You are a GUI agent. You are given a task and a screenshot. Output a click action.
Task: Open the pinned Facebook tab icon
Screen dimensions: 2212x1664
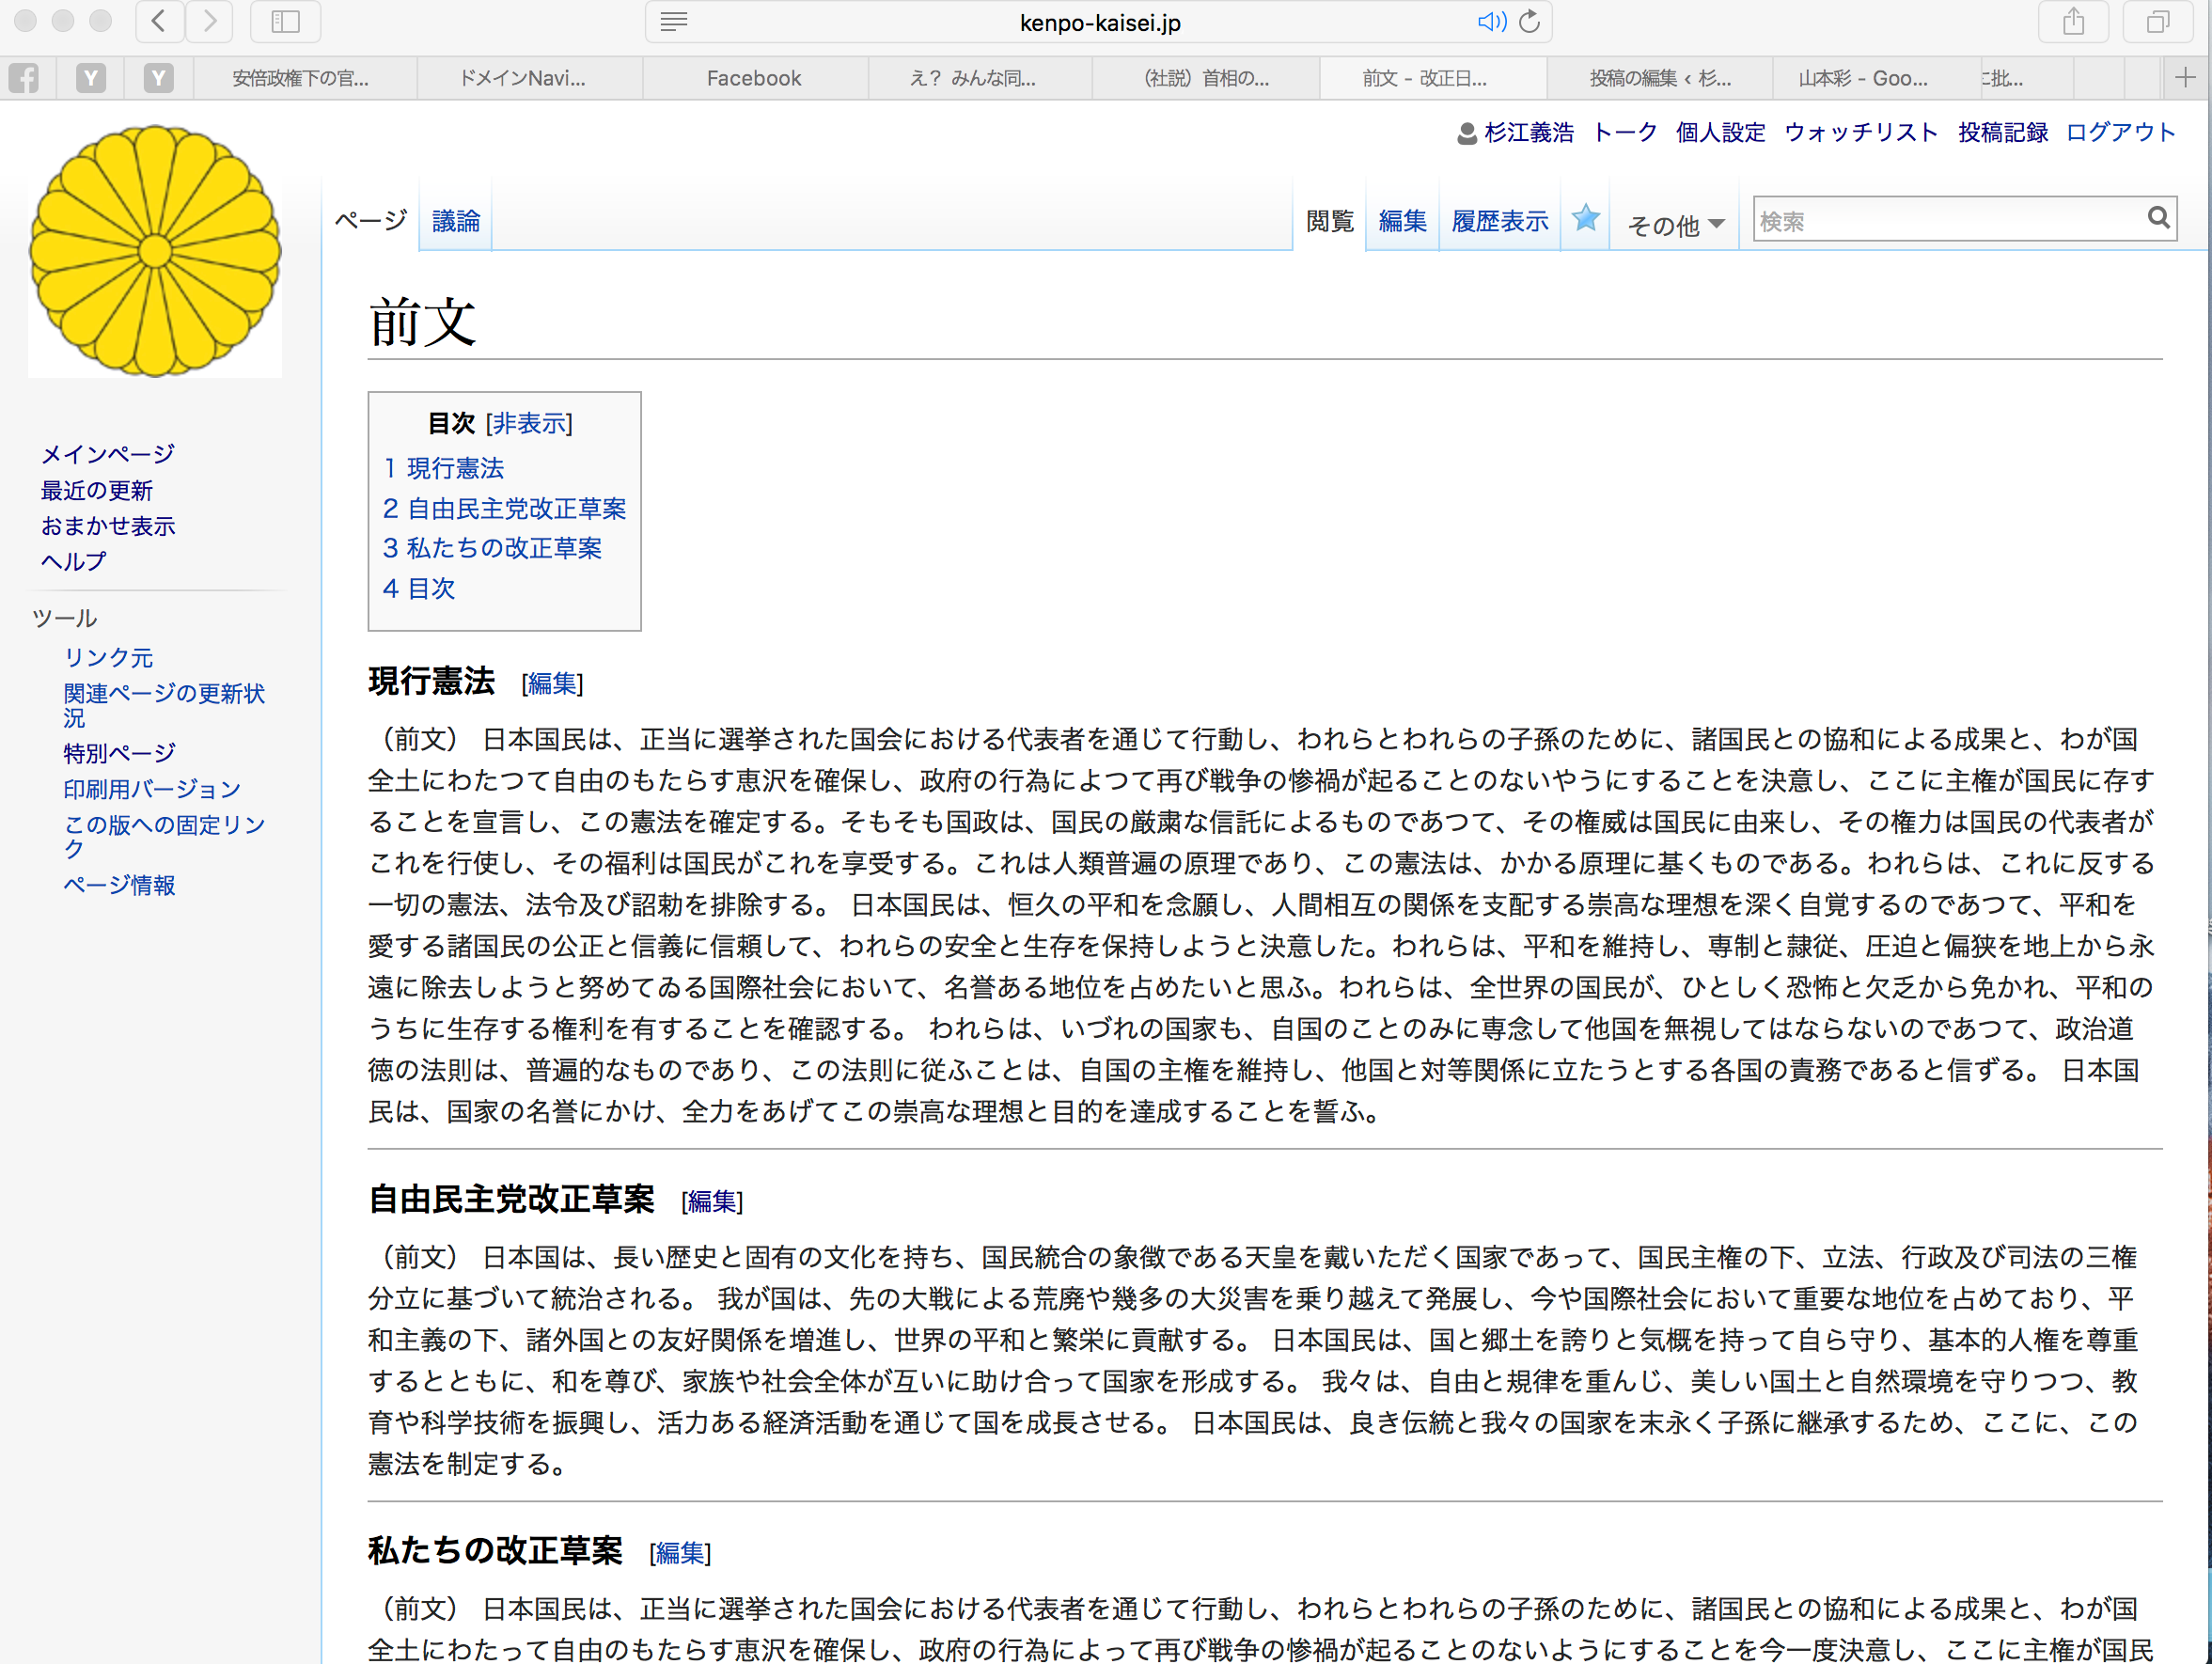[24, 78]
